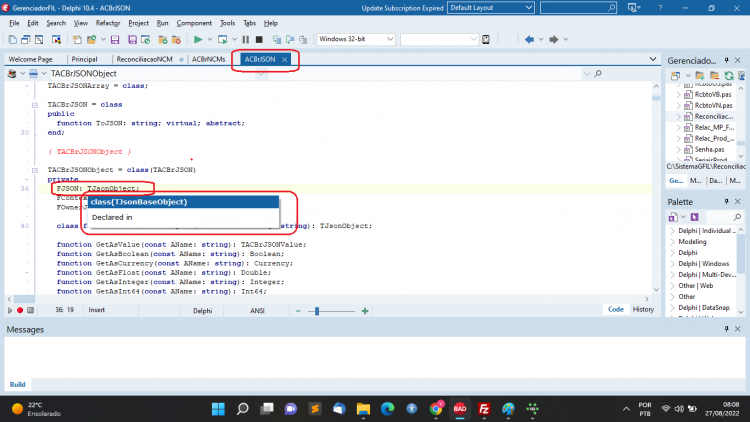Save file with the purple floppy icon
Image resolution: width=750 pixels, height=422 pixels.
click(115, 40)
